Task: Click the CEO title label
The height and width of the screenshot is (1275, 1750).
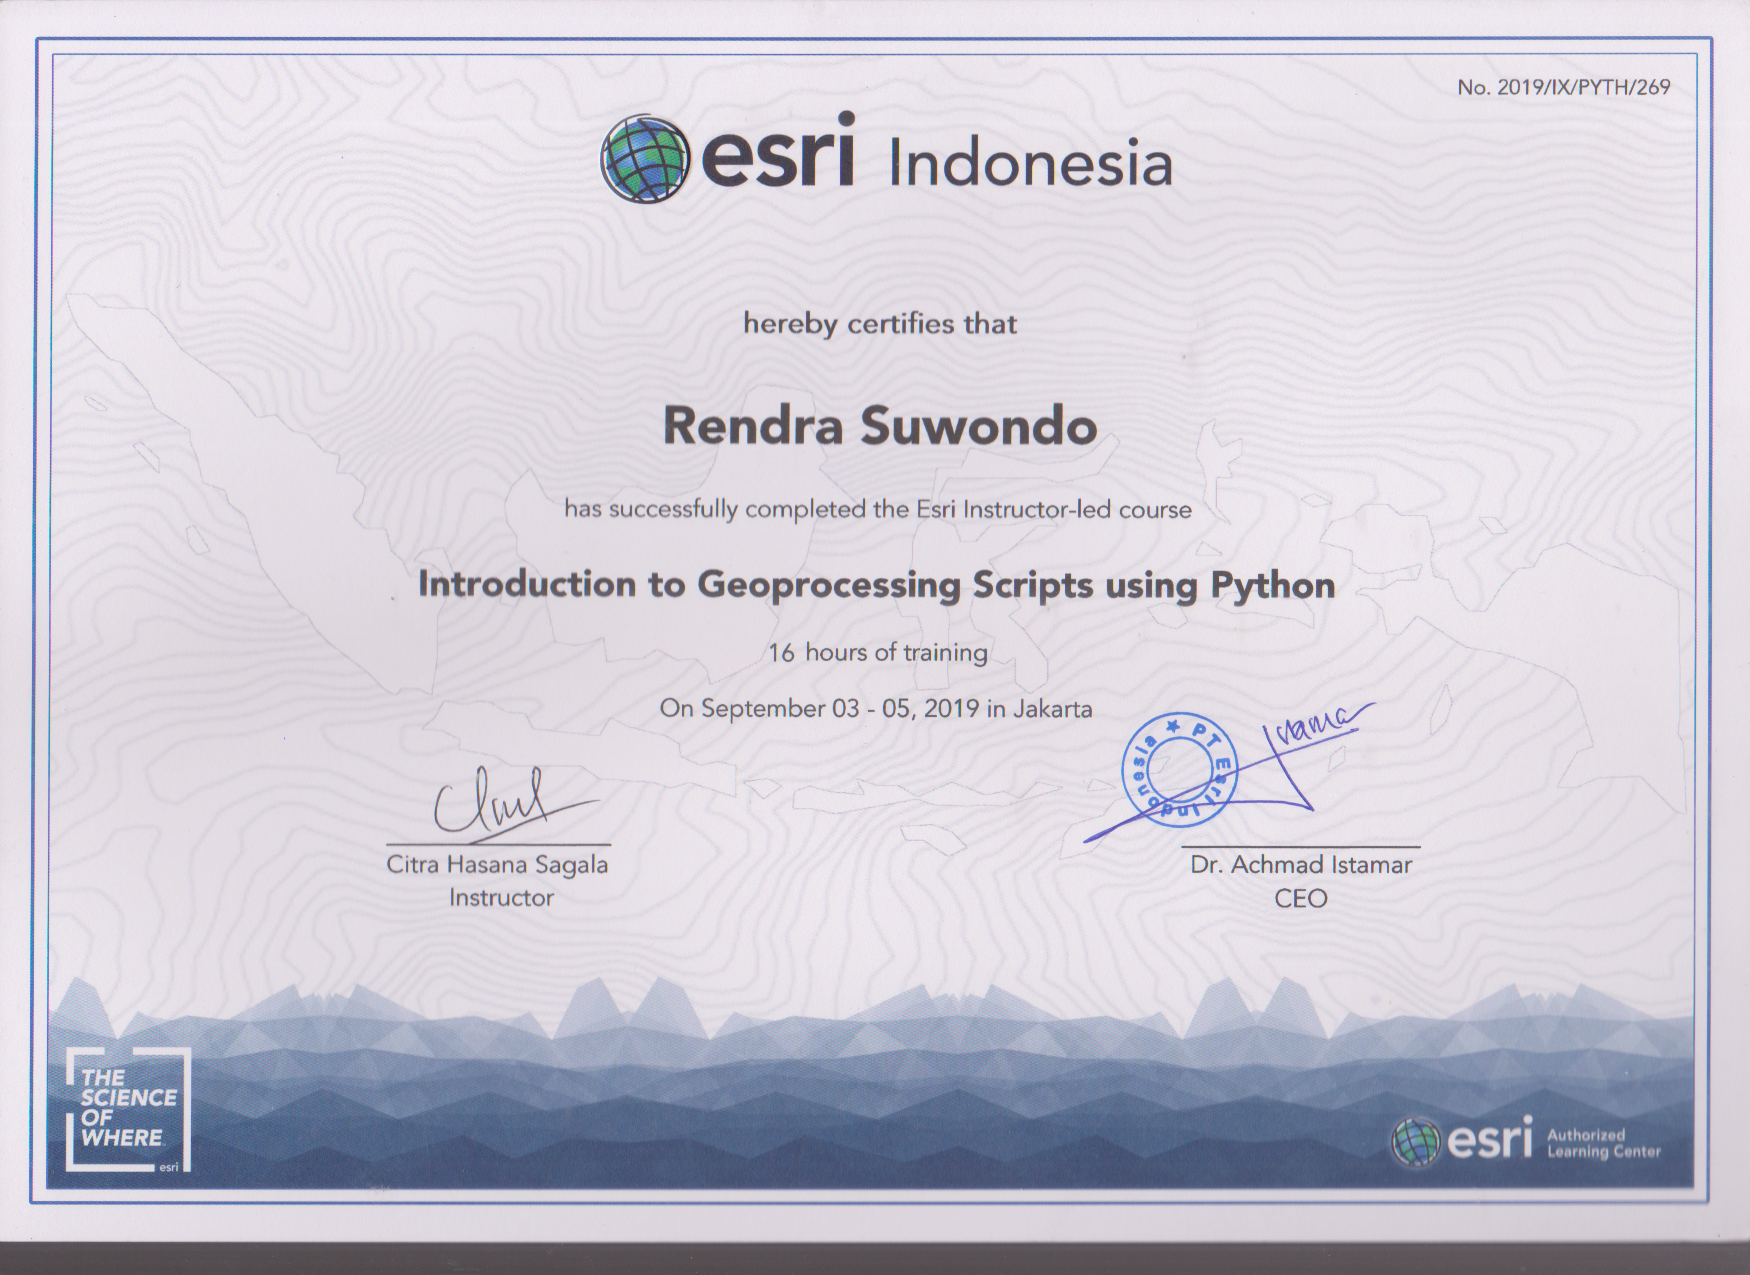Action: (1300, 898)
